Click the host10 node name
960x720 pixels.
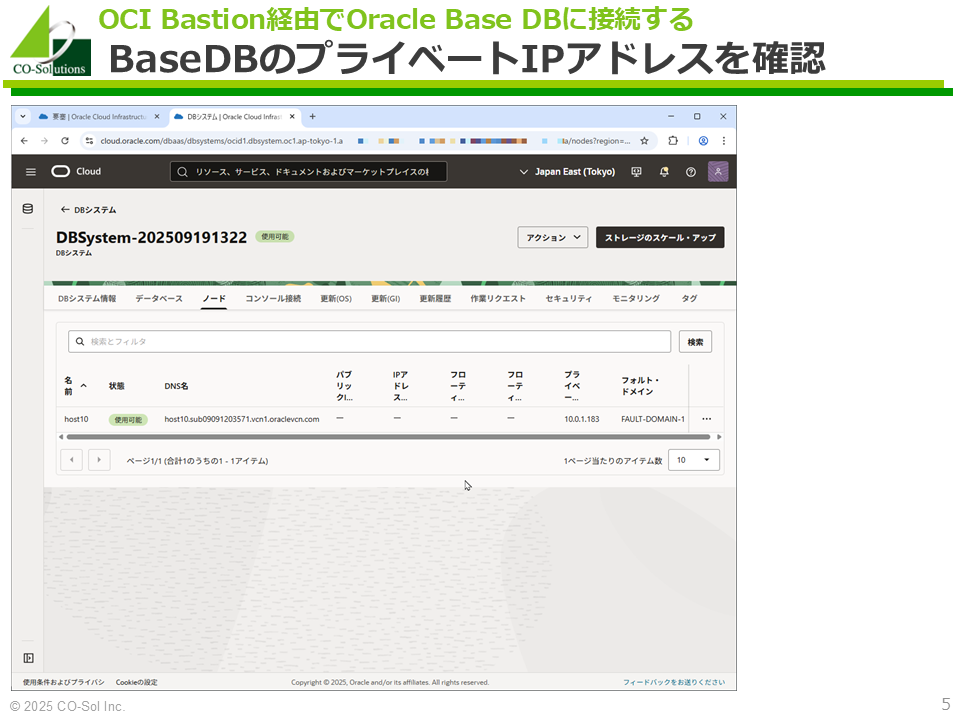pos(76,419)
